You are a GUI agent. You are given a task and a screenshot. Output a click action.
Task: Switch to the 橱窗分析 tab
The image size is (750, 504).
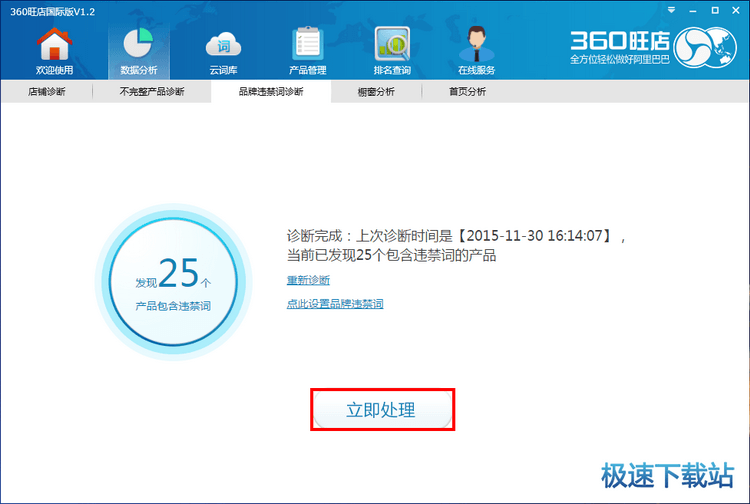(376, 91)
